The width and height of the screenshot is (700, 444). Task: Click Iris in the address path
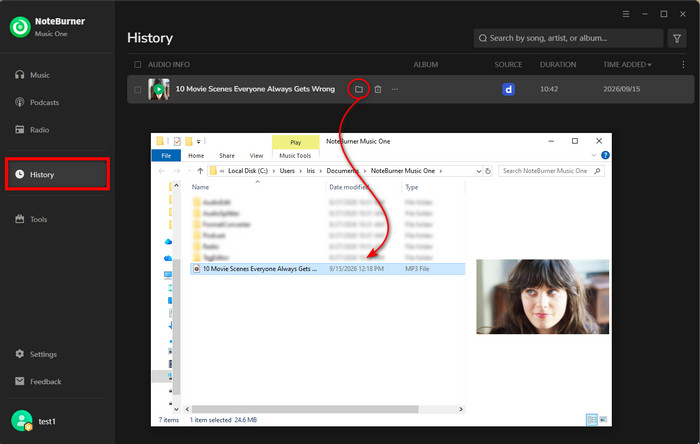pyautogui.click(x=311, y=171)
